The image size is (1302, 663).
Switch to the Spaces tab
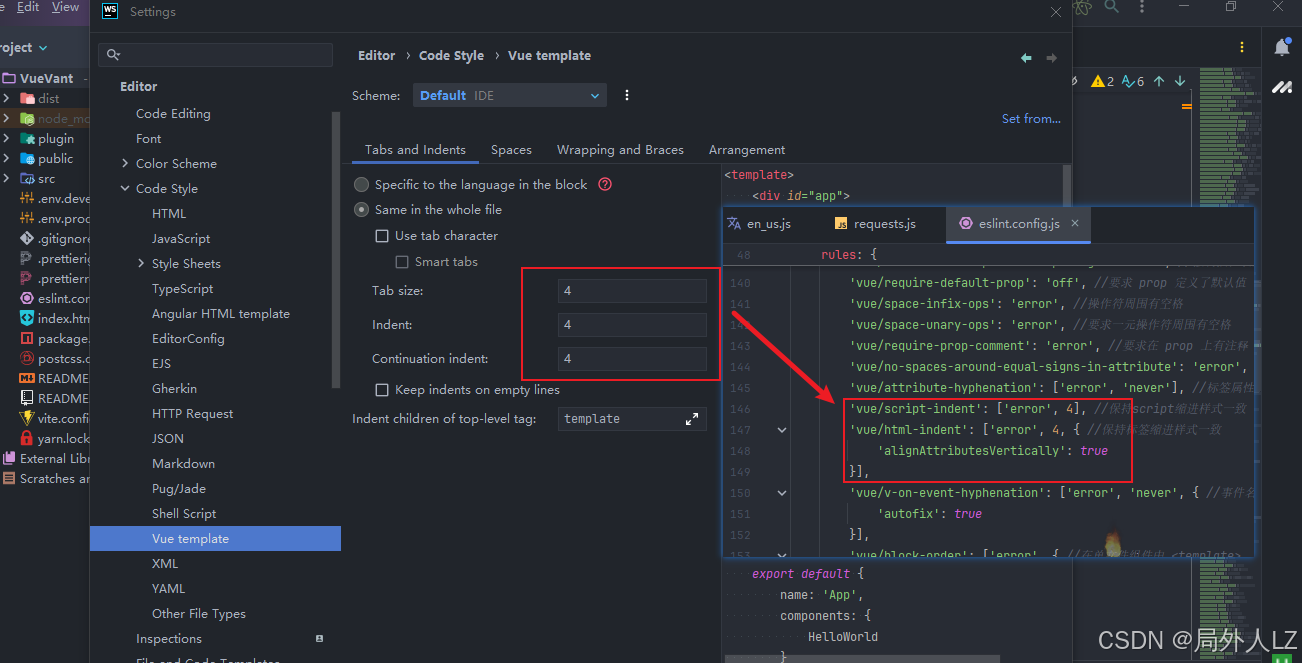tap(511, 150)
